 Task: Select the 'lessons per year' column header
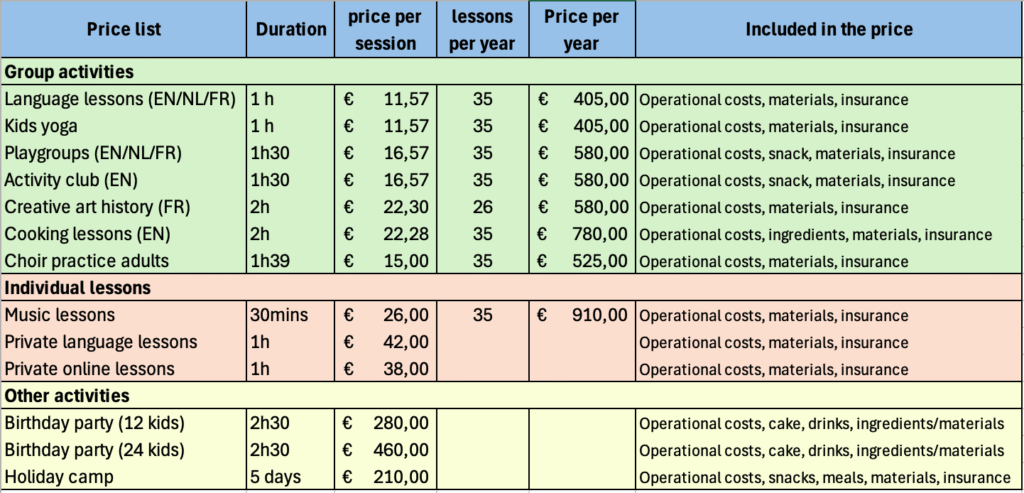tap(483, 30)
